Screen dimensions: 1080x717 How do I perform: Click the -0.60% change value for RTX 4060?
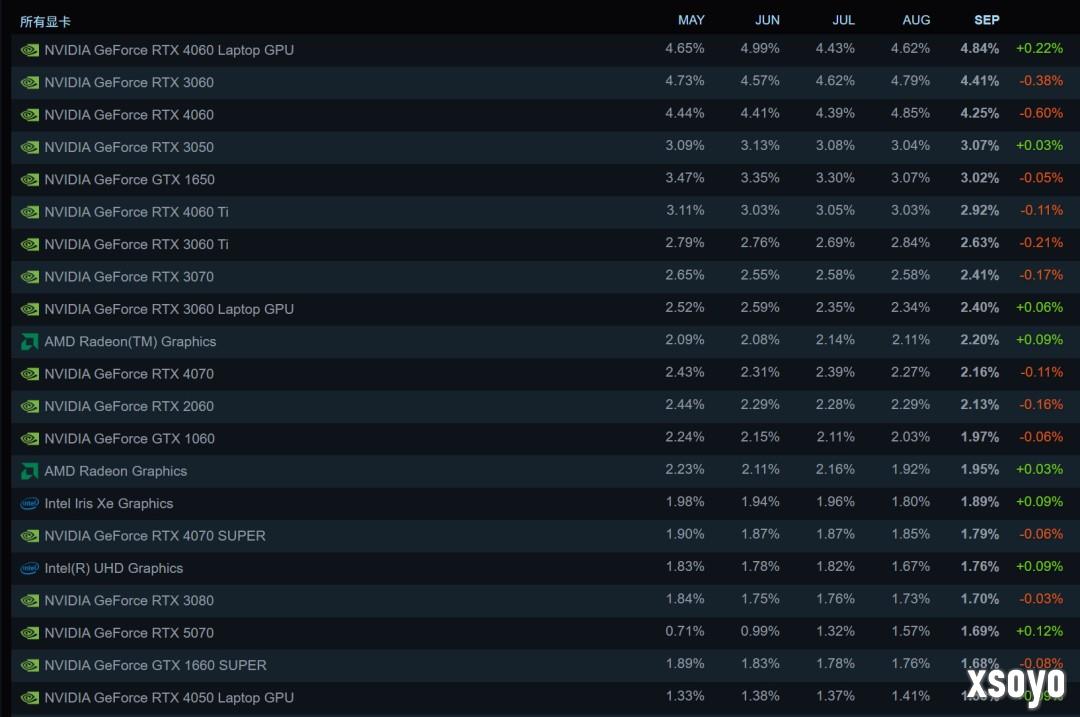(x=1039, y=114)
